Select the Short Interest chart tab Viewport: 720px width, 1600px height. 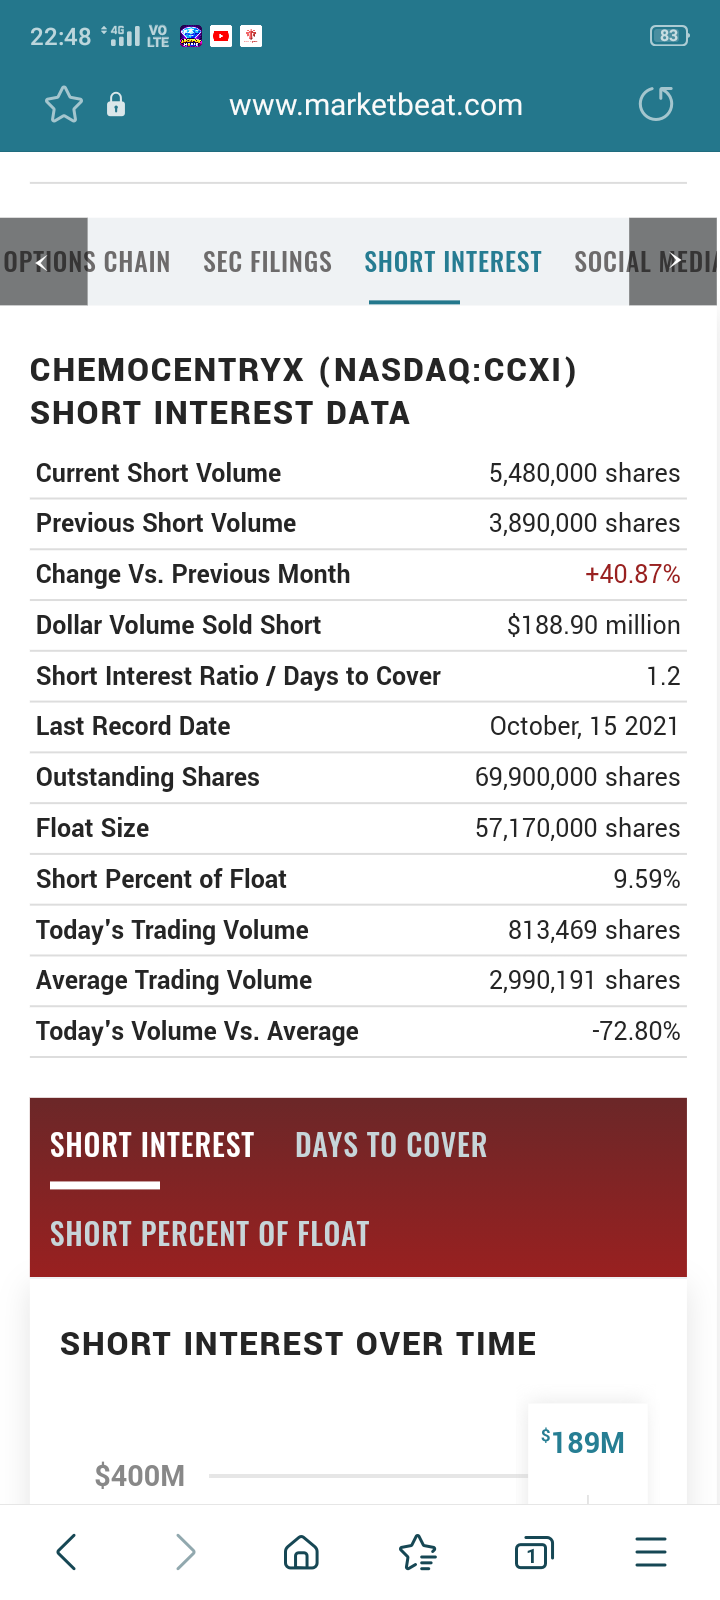pyautogui.click(x=152, y=1145)
